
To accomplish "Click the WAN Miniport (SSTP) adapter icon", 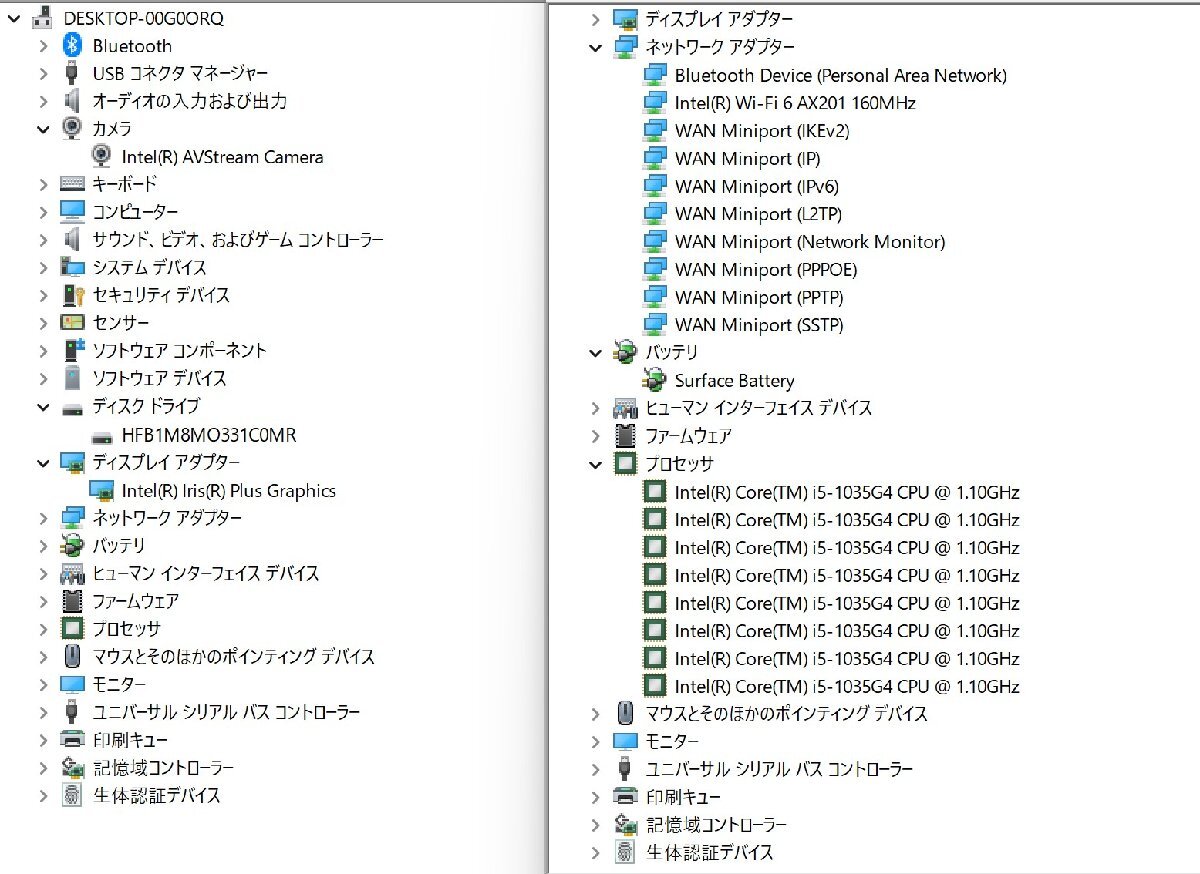I will pyautogui.click(x=655, y=325).
